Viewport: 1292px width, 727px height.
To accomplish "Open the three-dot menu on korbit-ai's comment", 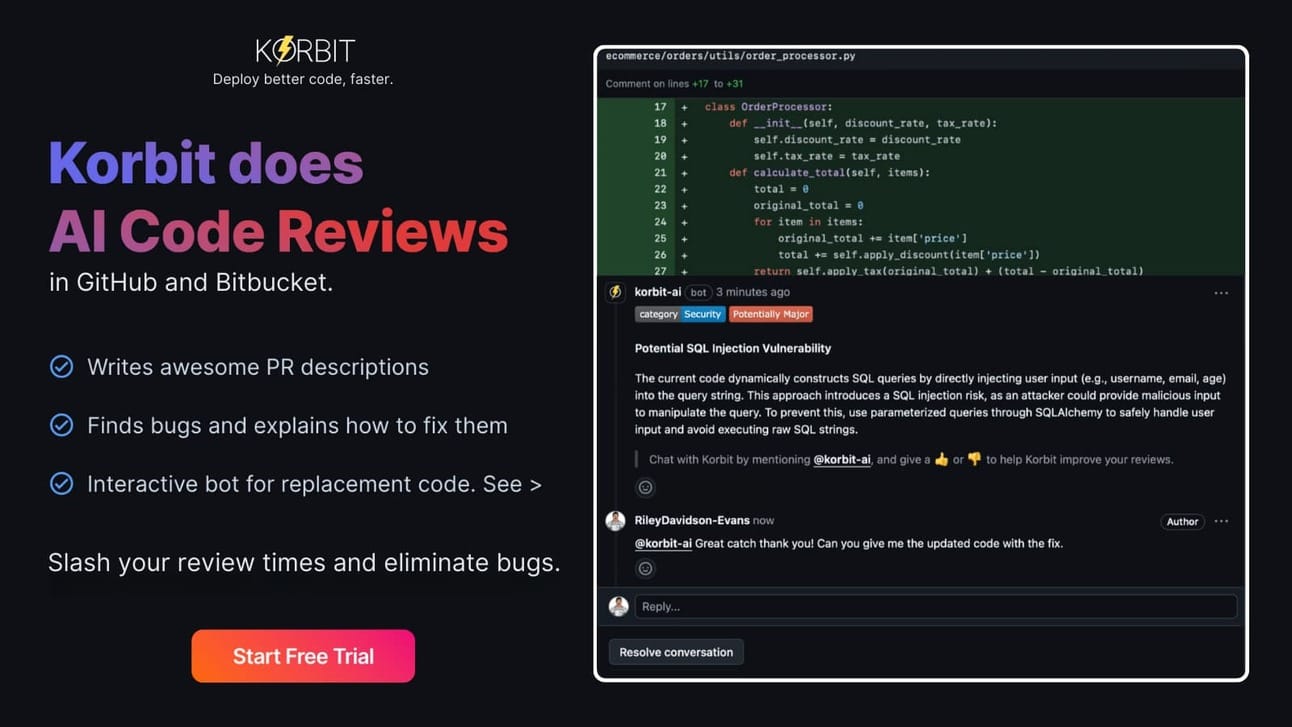I will [1221, 293].
